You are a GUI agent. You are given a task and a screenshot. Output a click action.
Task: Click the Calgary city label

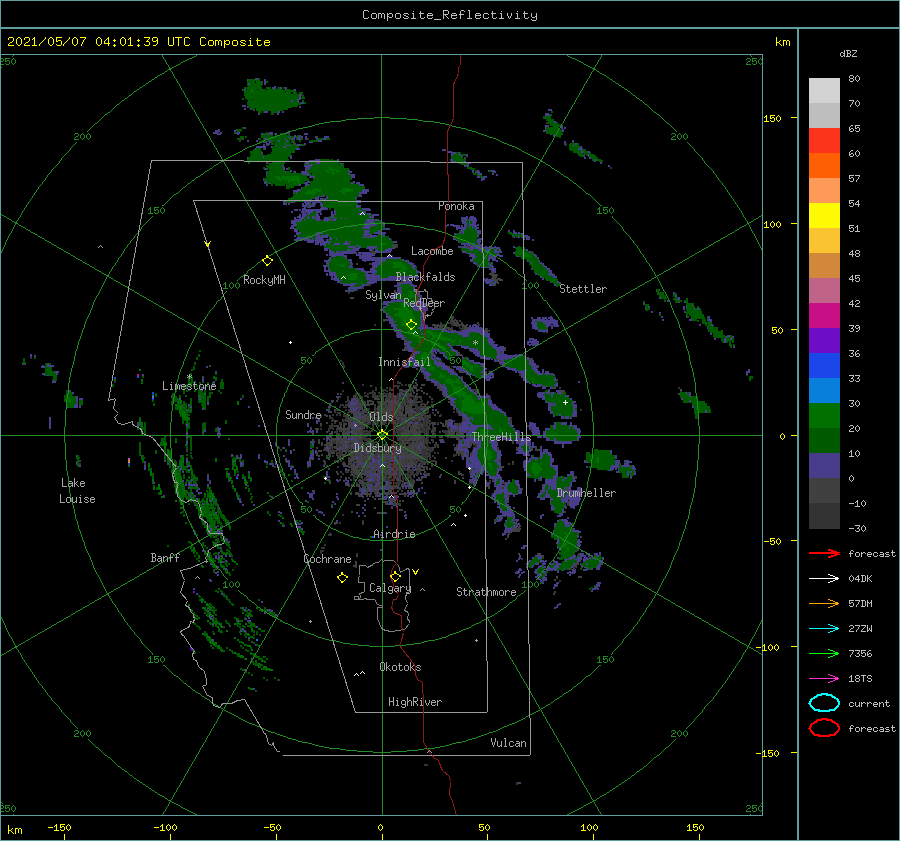coord(390,588)
